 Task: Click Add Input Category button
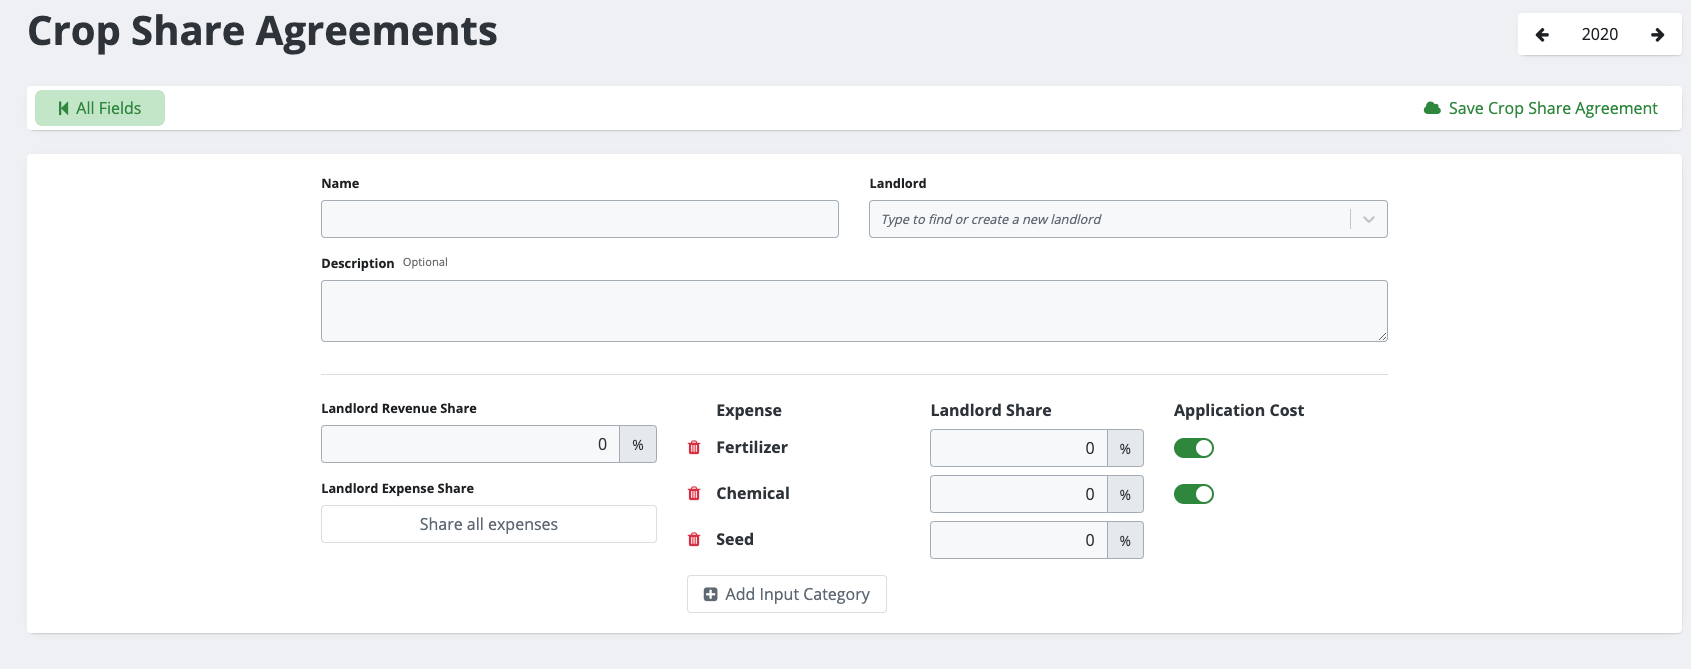[787, 594]
